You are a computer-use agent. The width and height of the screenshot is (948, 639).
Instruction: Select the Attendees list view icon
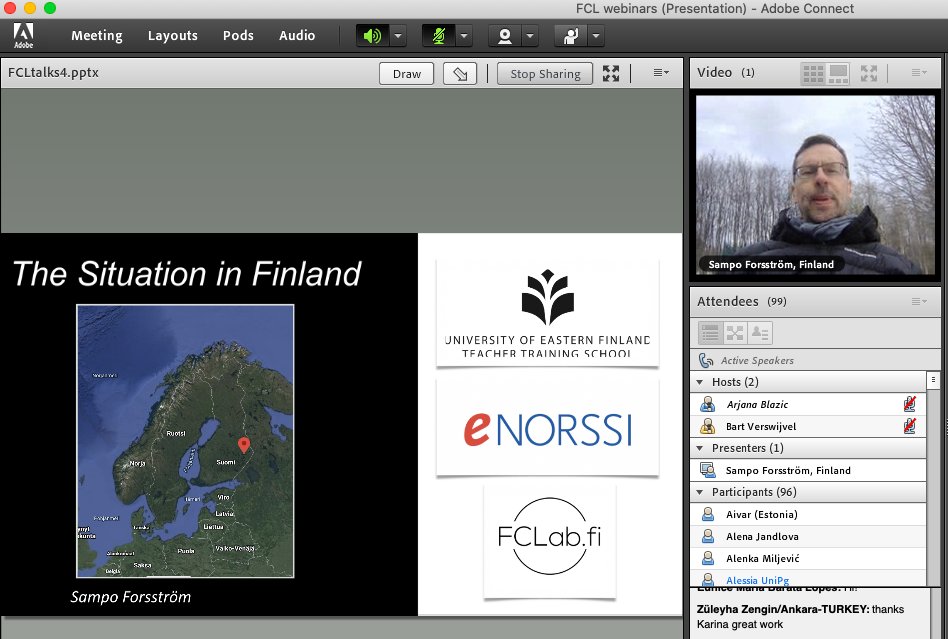(x=710, y=333)
